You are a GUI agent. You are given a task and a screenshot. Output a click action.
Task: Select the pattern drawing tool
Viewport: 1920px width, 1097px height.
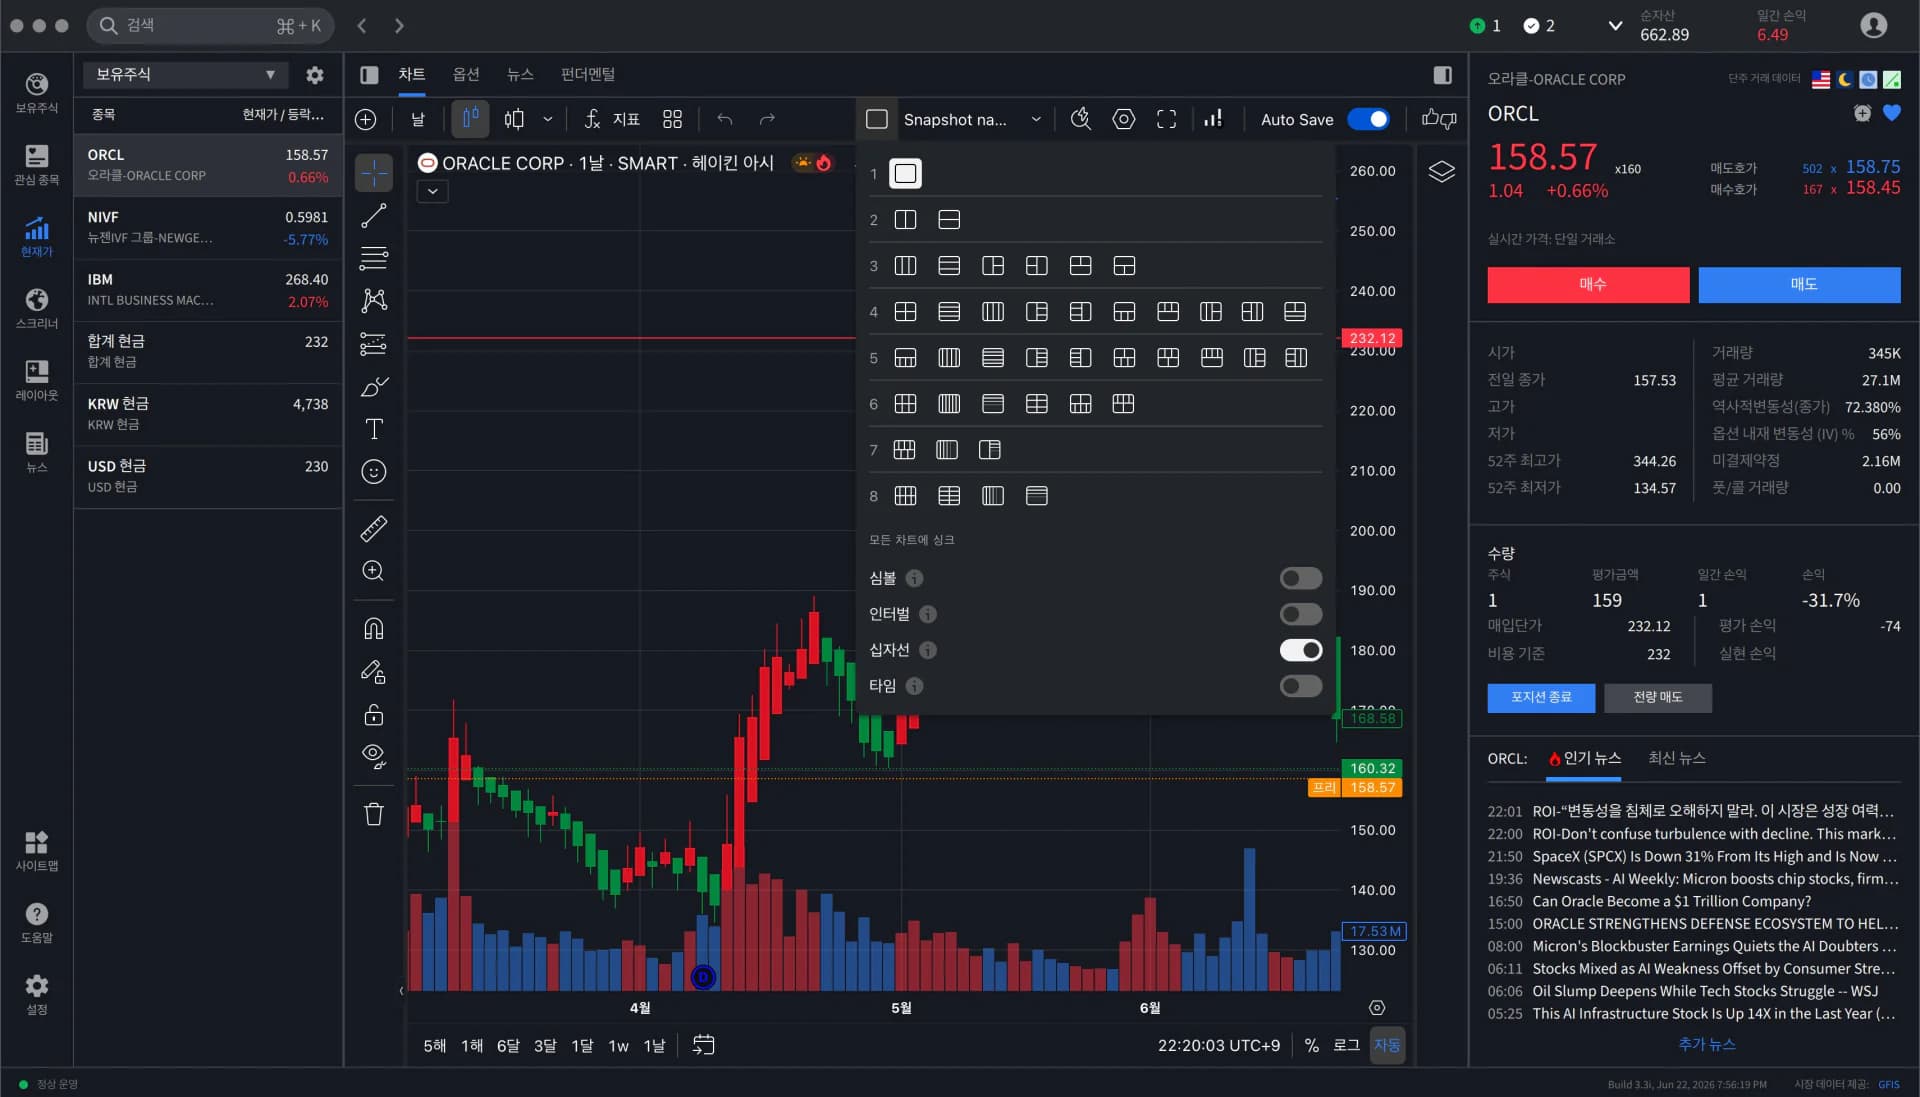pos(374,300)
